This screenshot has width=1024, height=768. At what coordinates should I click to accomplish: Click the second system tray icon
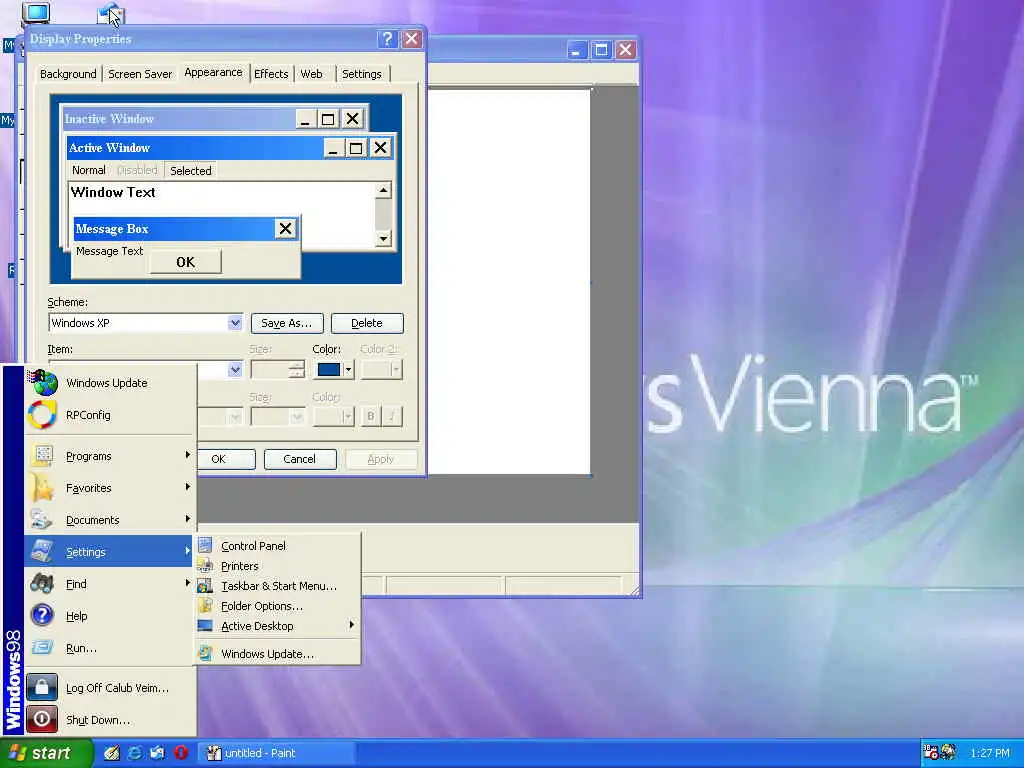coord(948,752)
